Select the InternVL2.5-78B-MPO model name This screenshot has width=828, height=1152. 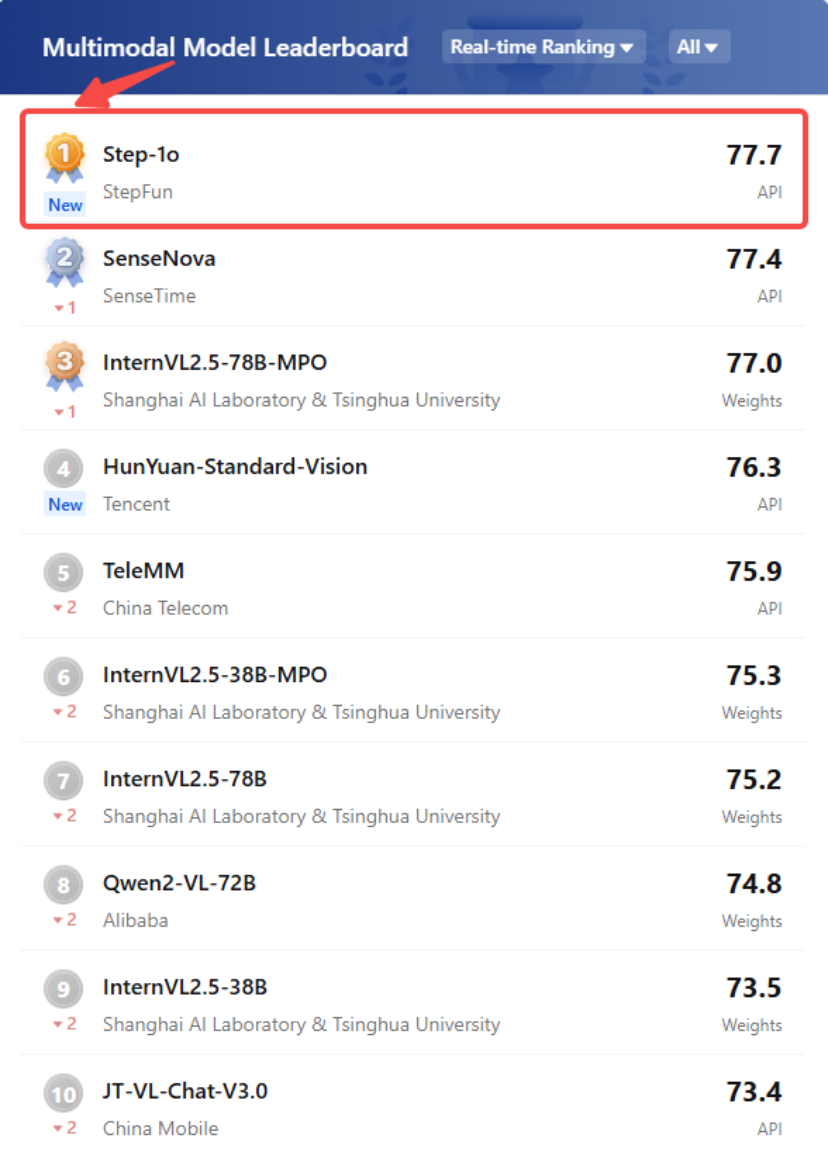point(214,362)
